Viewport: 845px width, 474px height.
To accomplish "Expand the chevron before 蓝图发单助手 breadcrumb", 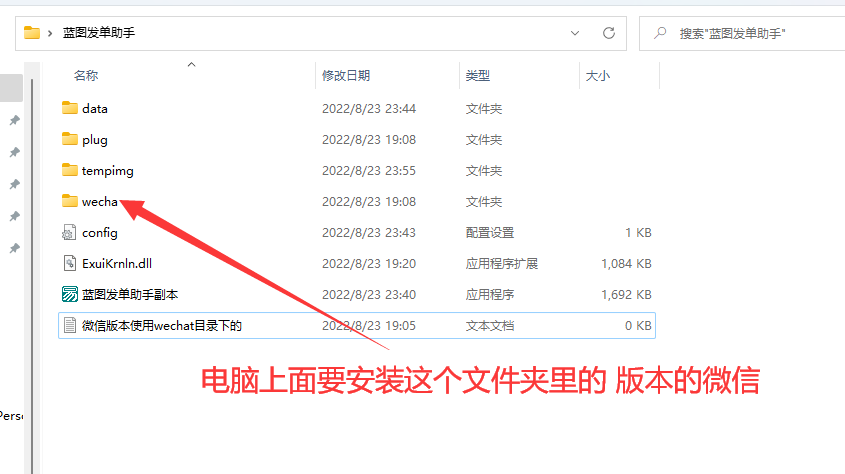I will click(x=50, y=33).
